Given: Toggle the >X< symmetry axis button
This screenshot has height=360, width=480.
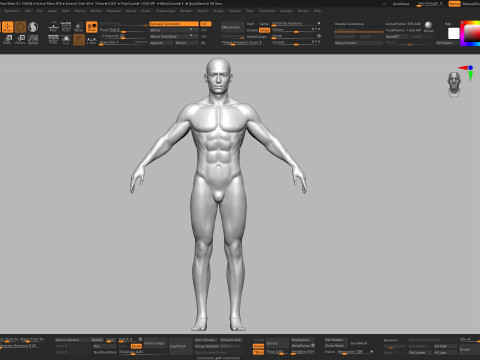Looking at the screenshot, I should (x=205, y=24).
